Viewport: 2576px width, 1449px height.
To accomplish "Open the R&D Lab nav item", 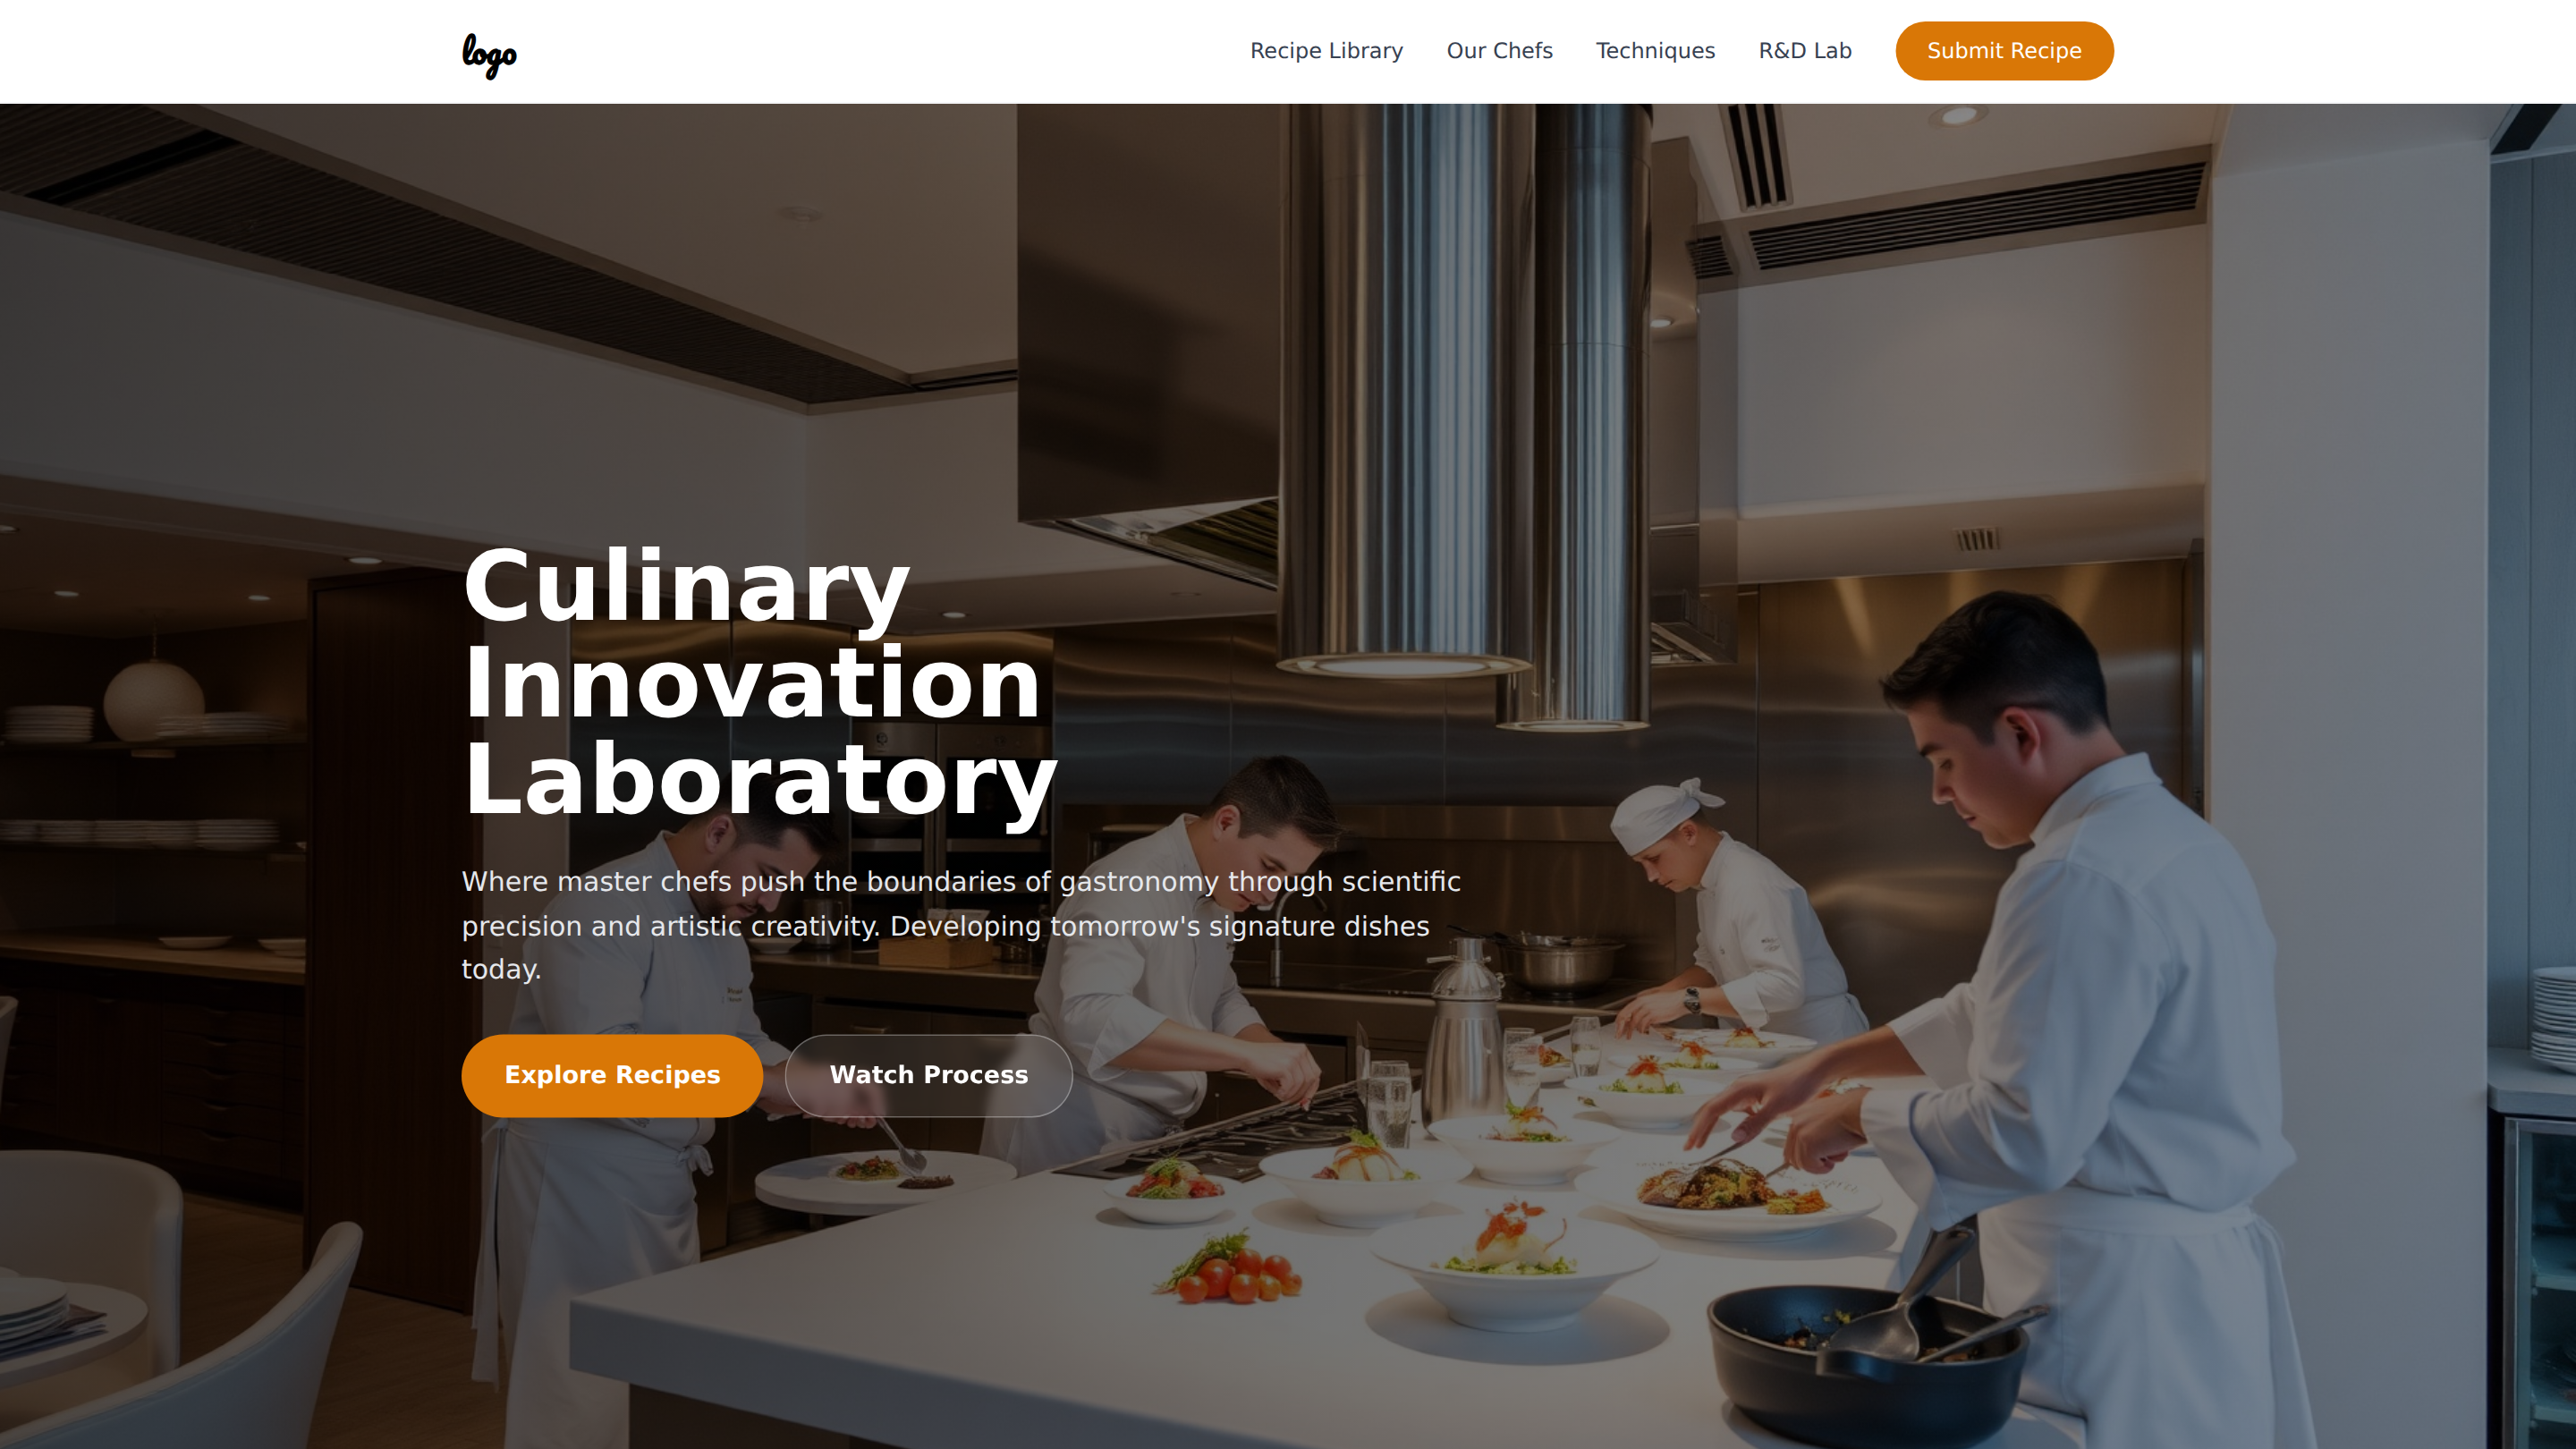I will click(1805, 51).
